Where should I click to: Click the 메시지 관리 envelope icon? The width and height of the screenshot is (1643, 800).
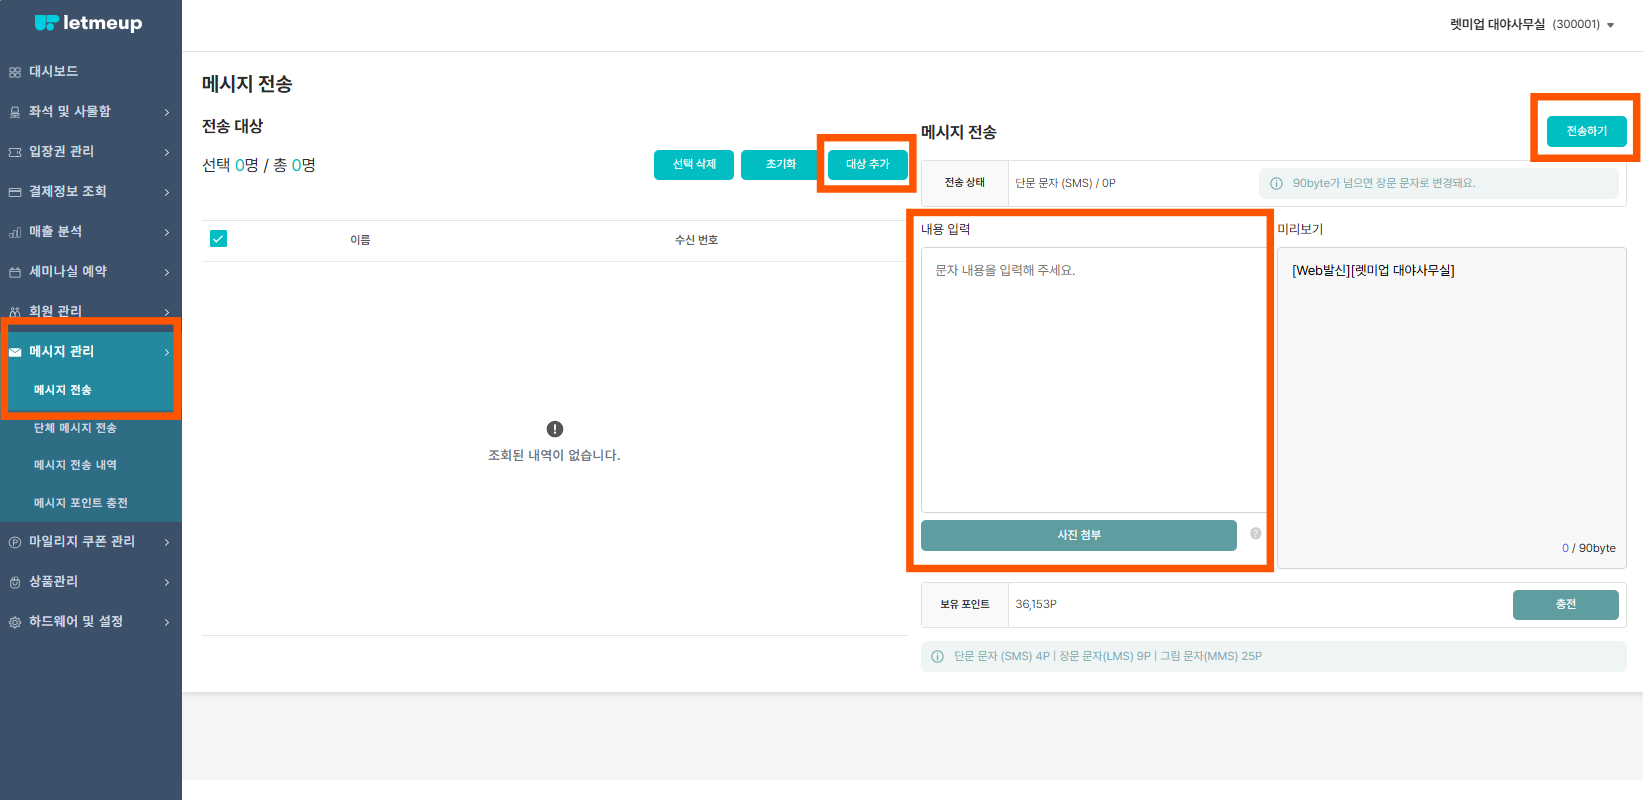point(15,352)
